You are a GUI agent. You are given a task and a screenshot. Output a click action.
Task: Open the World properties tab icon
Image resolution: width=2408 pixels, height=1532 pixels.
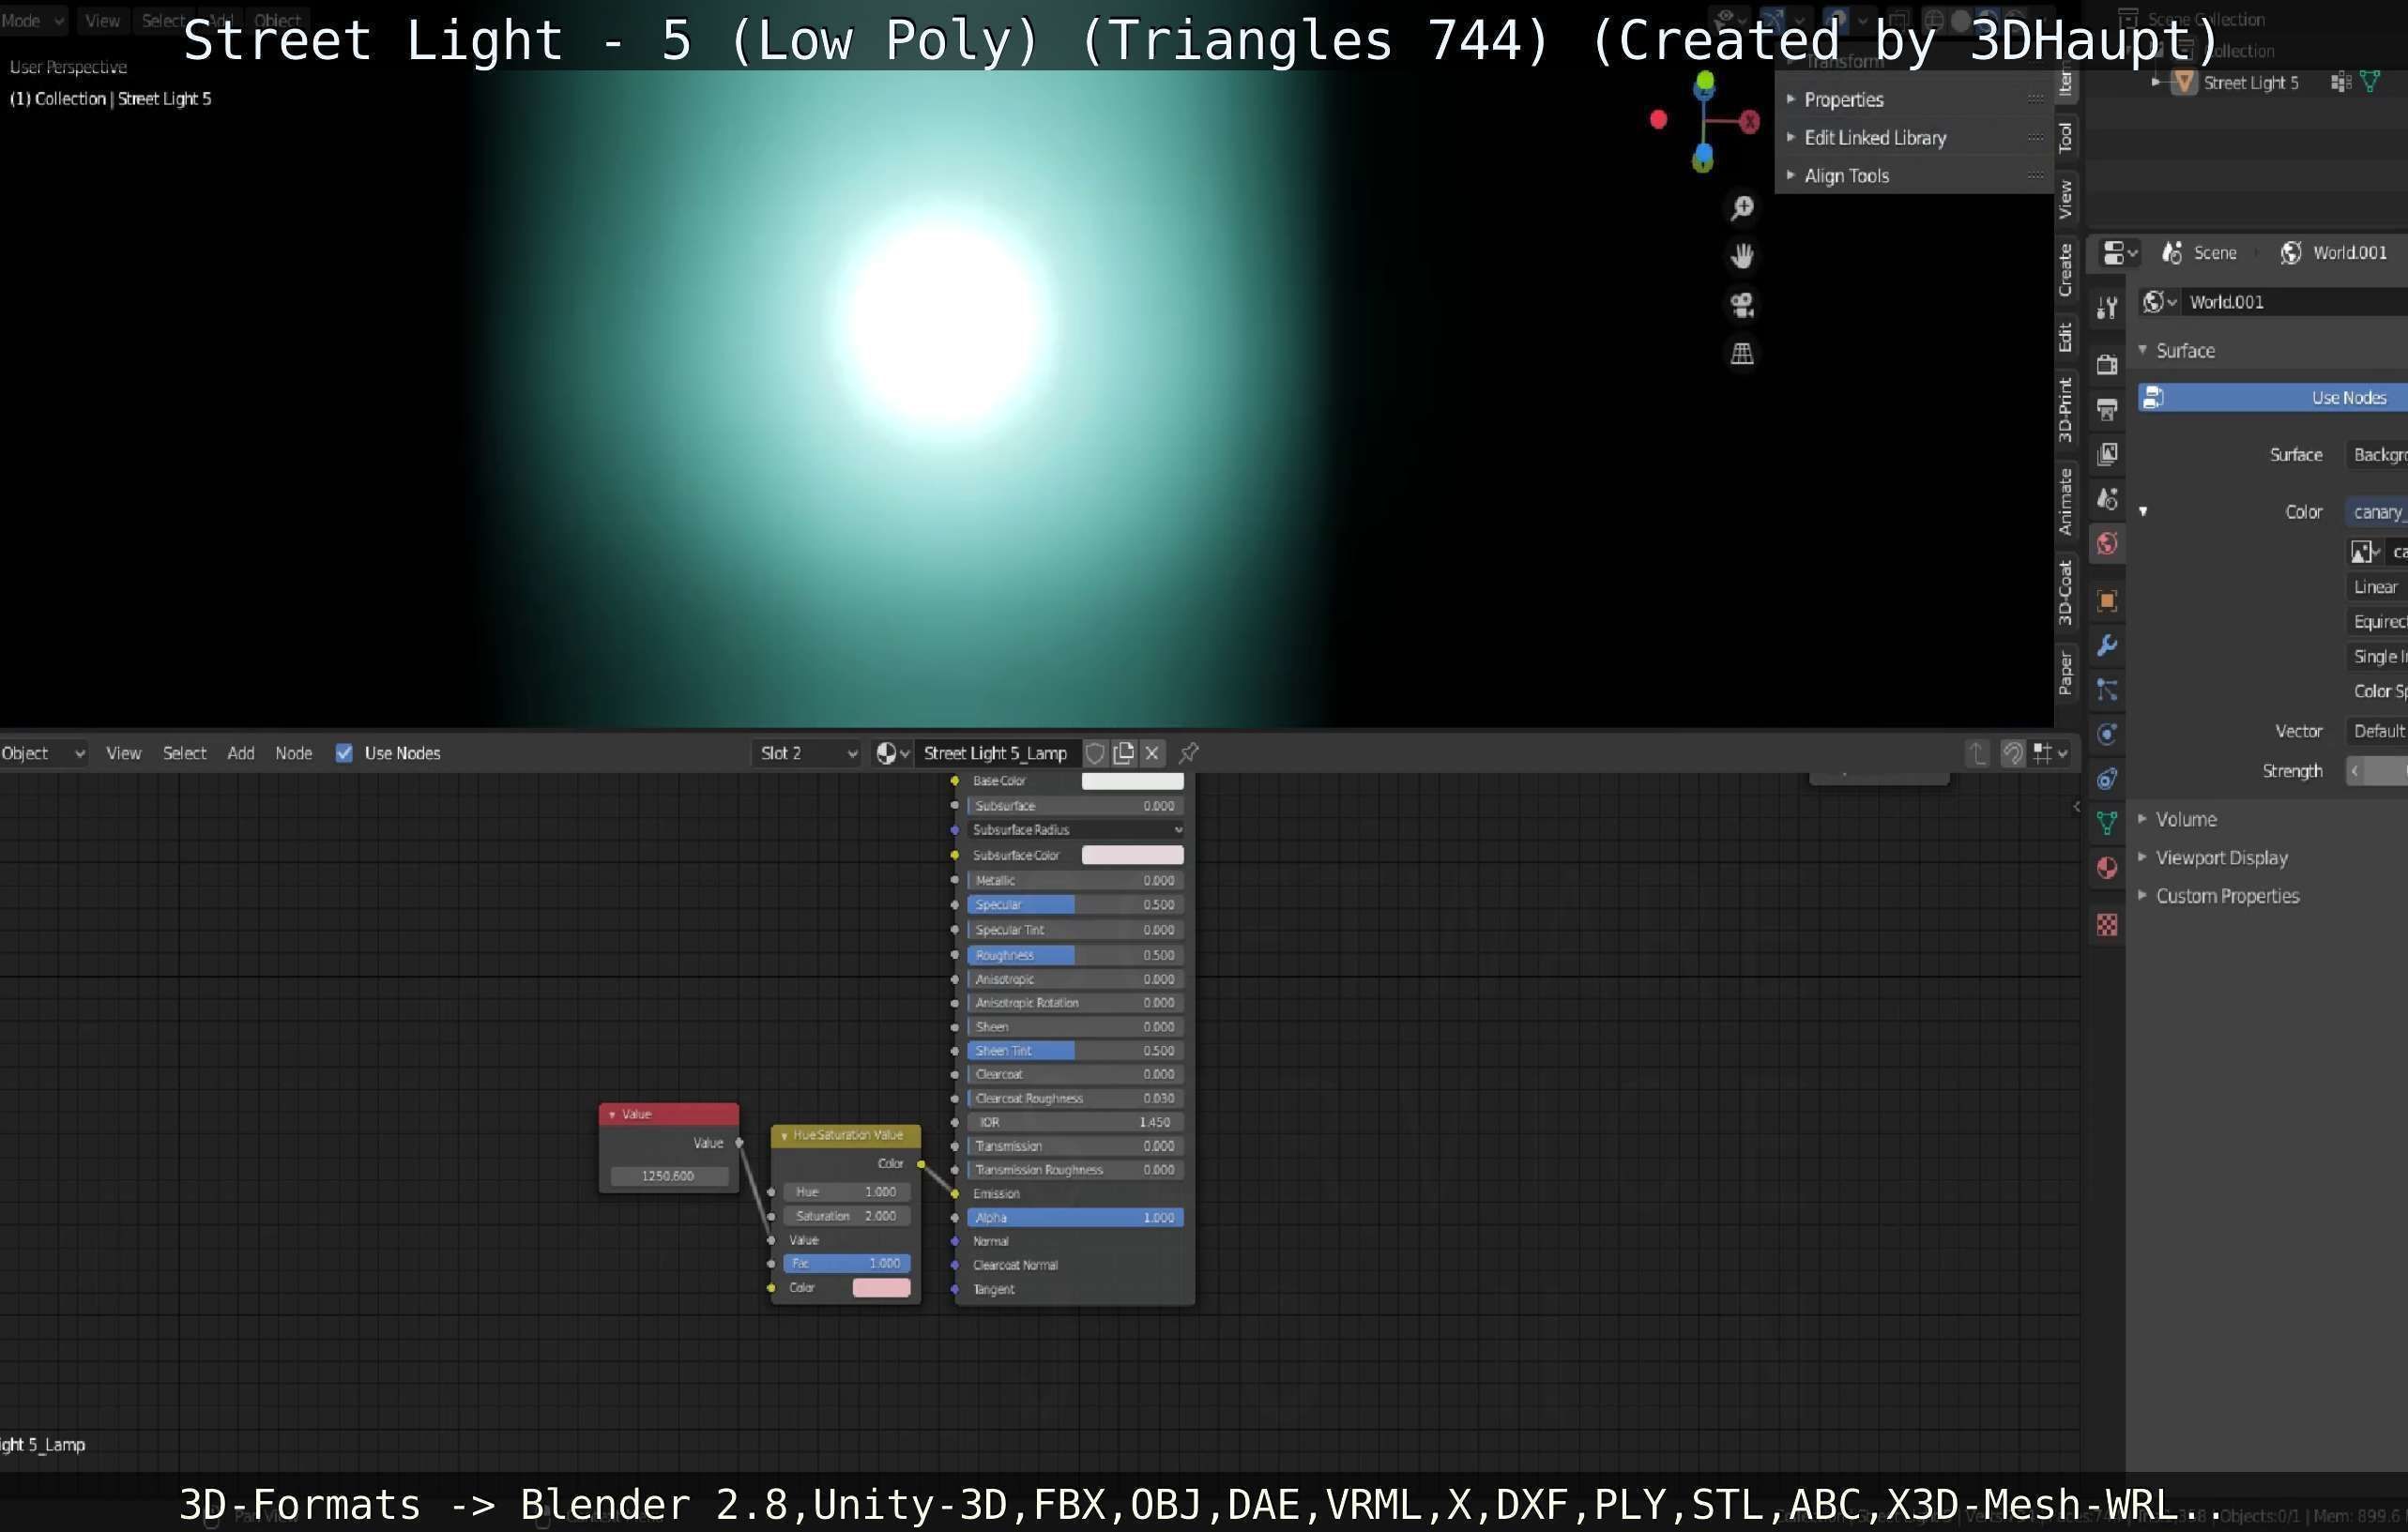pos(2107,543)
